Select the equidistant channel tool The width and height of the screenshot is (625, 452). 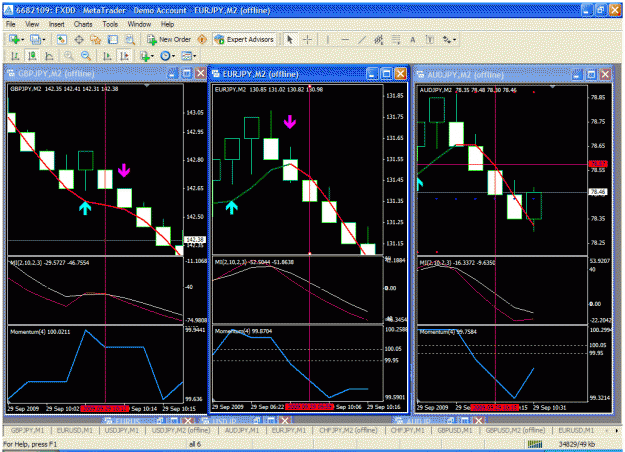click(379, 39)
